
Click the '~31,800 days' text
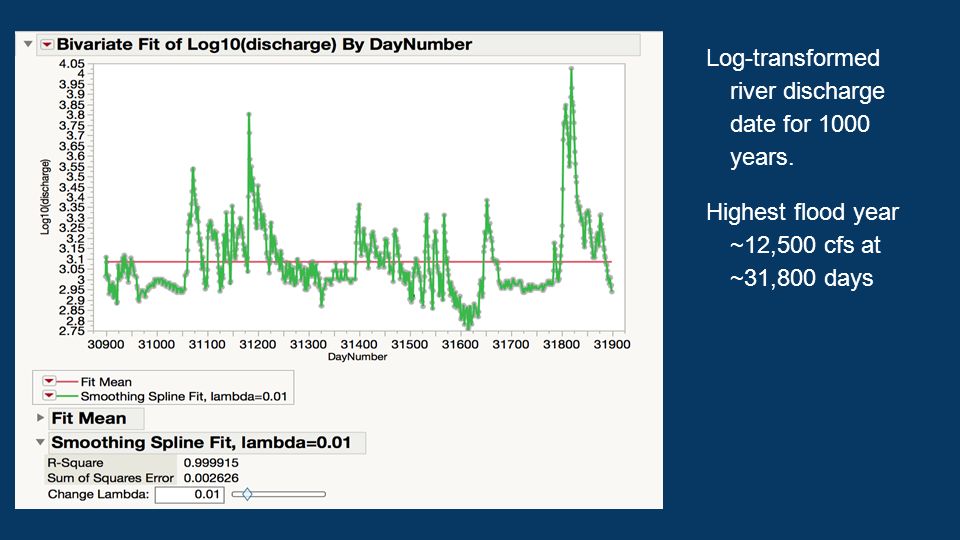click(x=801, y=278)
